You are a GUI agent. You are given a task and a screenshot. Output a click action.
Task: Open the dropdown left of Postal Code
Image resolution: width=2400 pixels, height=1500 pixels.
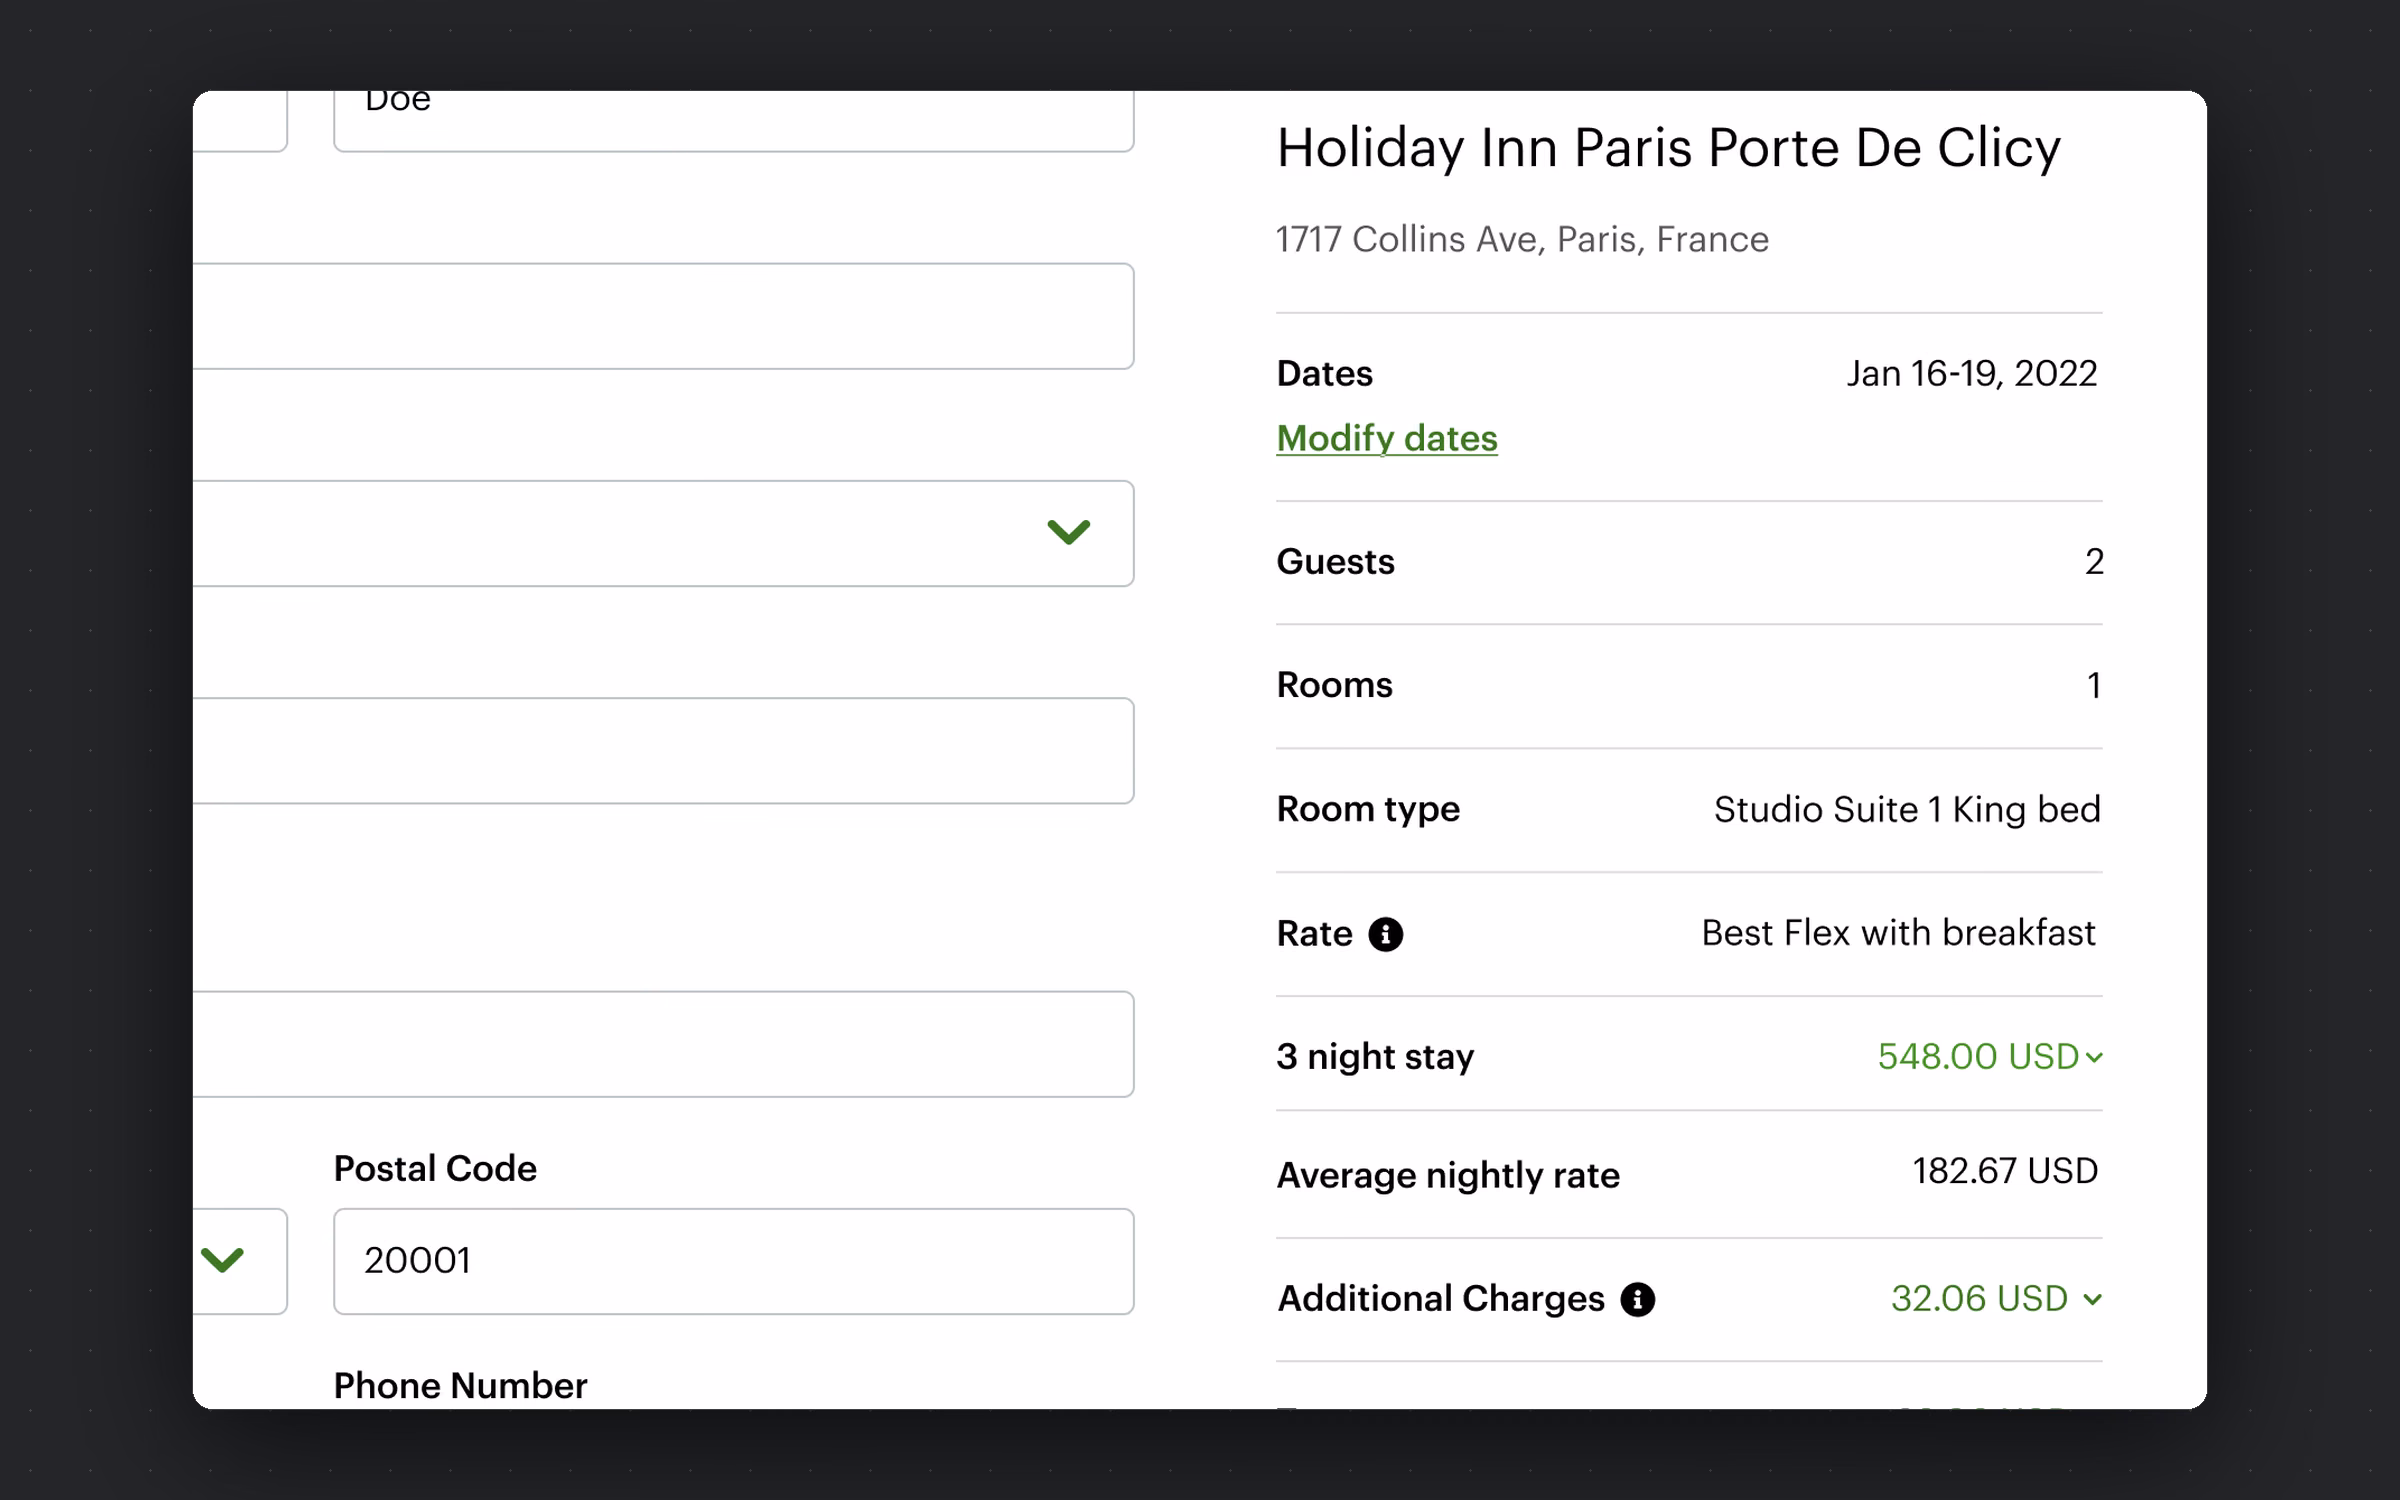pyautogui.click(x=240, y=1261)
